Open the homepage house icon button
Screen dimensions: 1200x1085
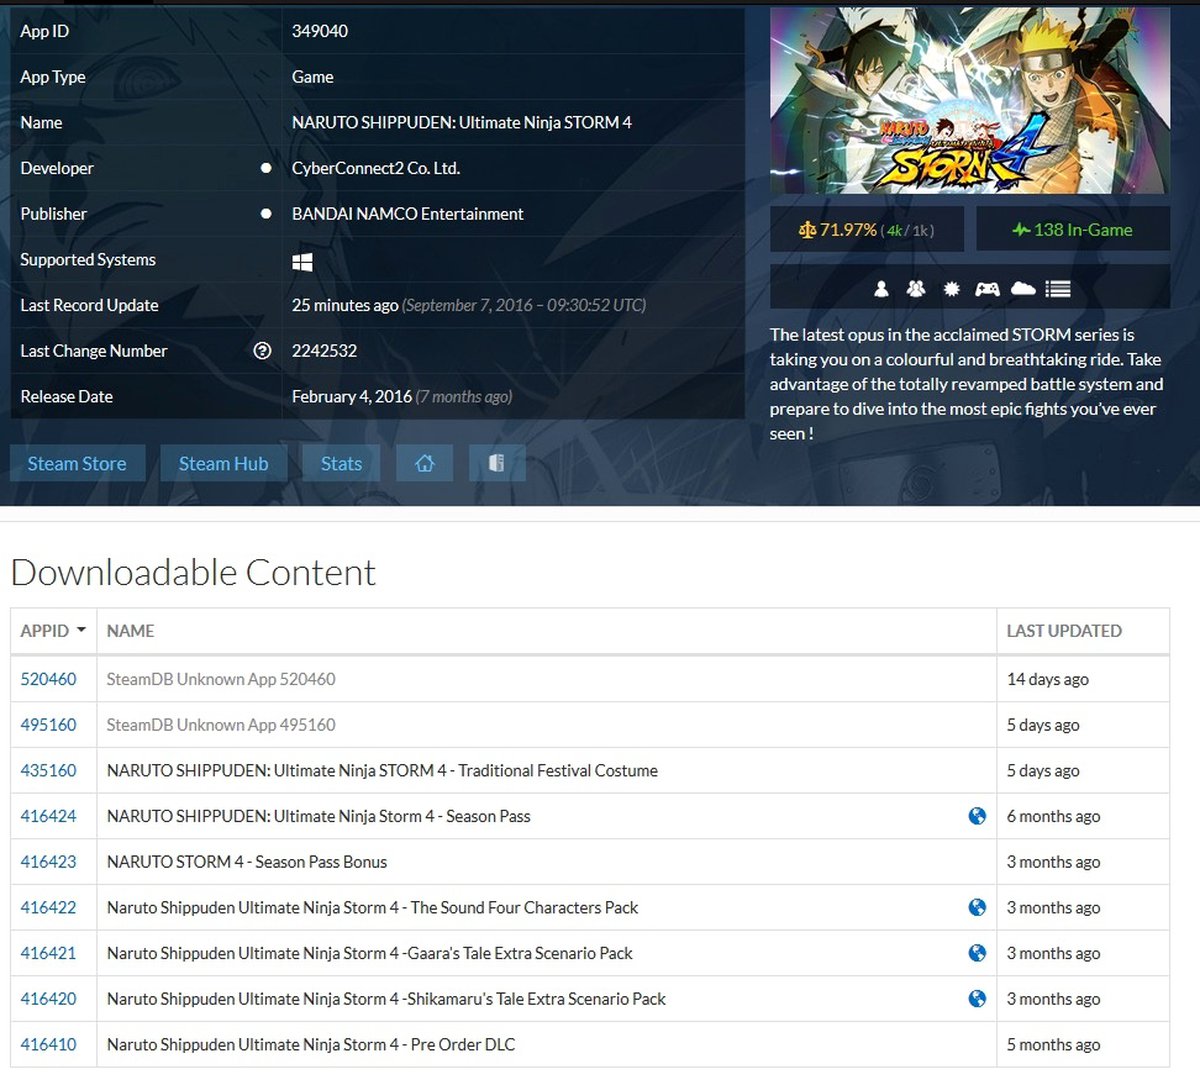coord(424,463)
